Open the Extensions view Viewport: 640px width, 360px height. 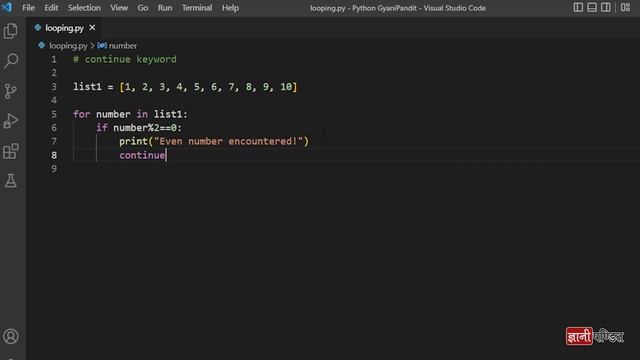tap(11, 151)
